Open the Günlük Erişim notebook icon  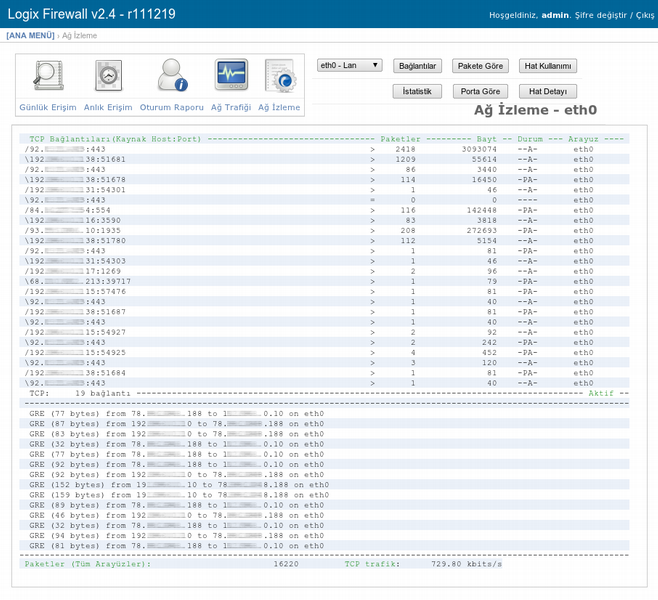(49, 76)
